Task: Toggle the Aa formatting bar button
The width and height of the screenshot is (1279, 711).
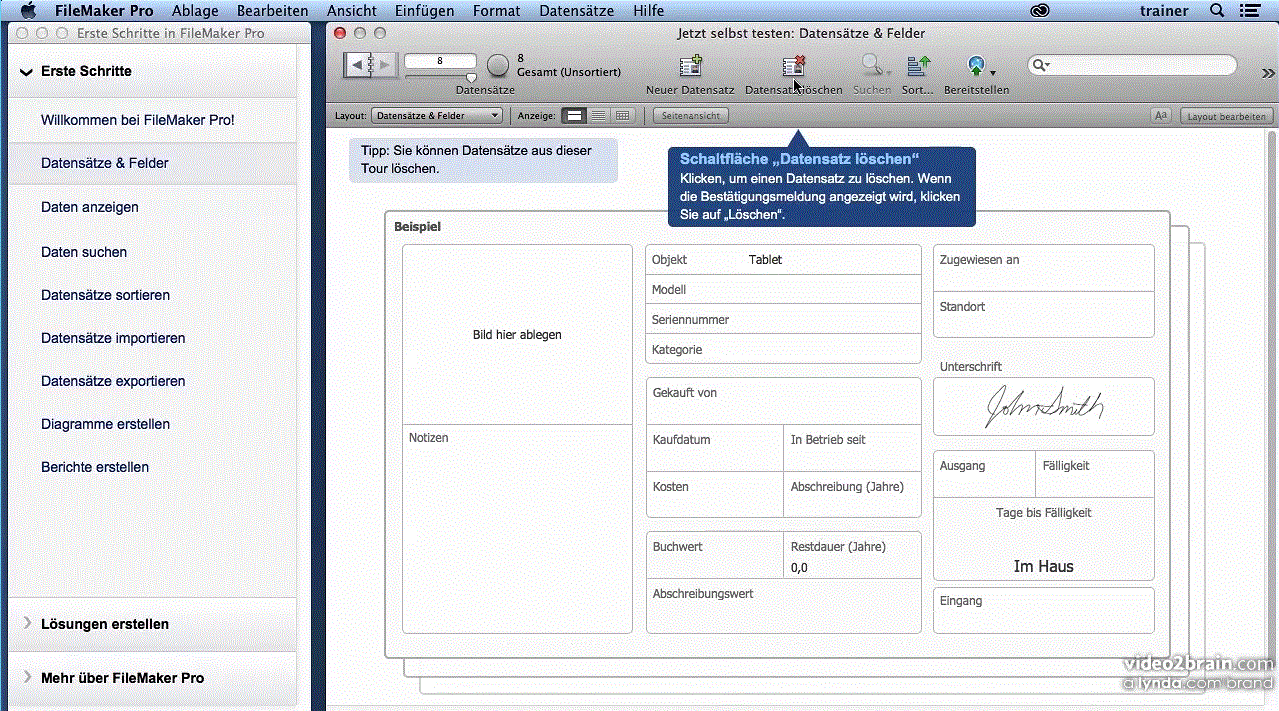Action: (1161, 116)
